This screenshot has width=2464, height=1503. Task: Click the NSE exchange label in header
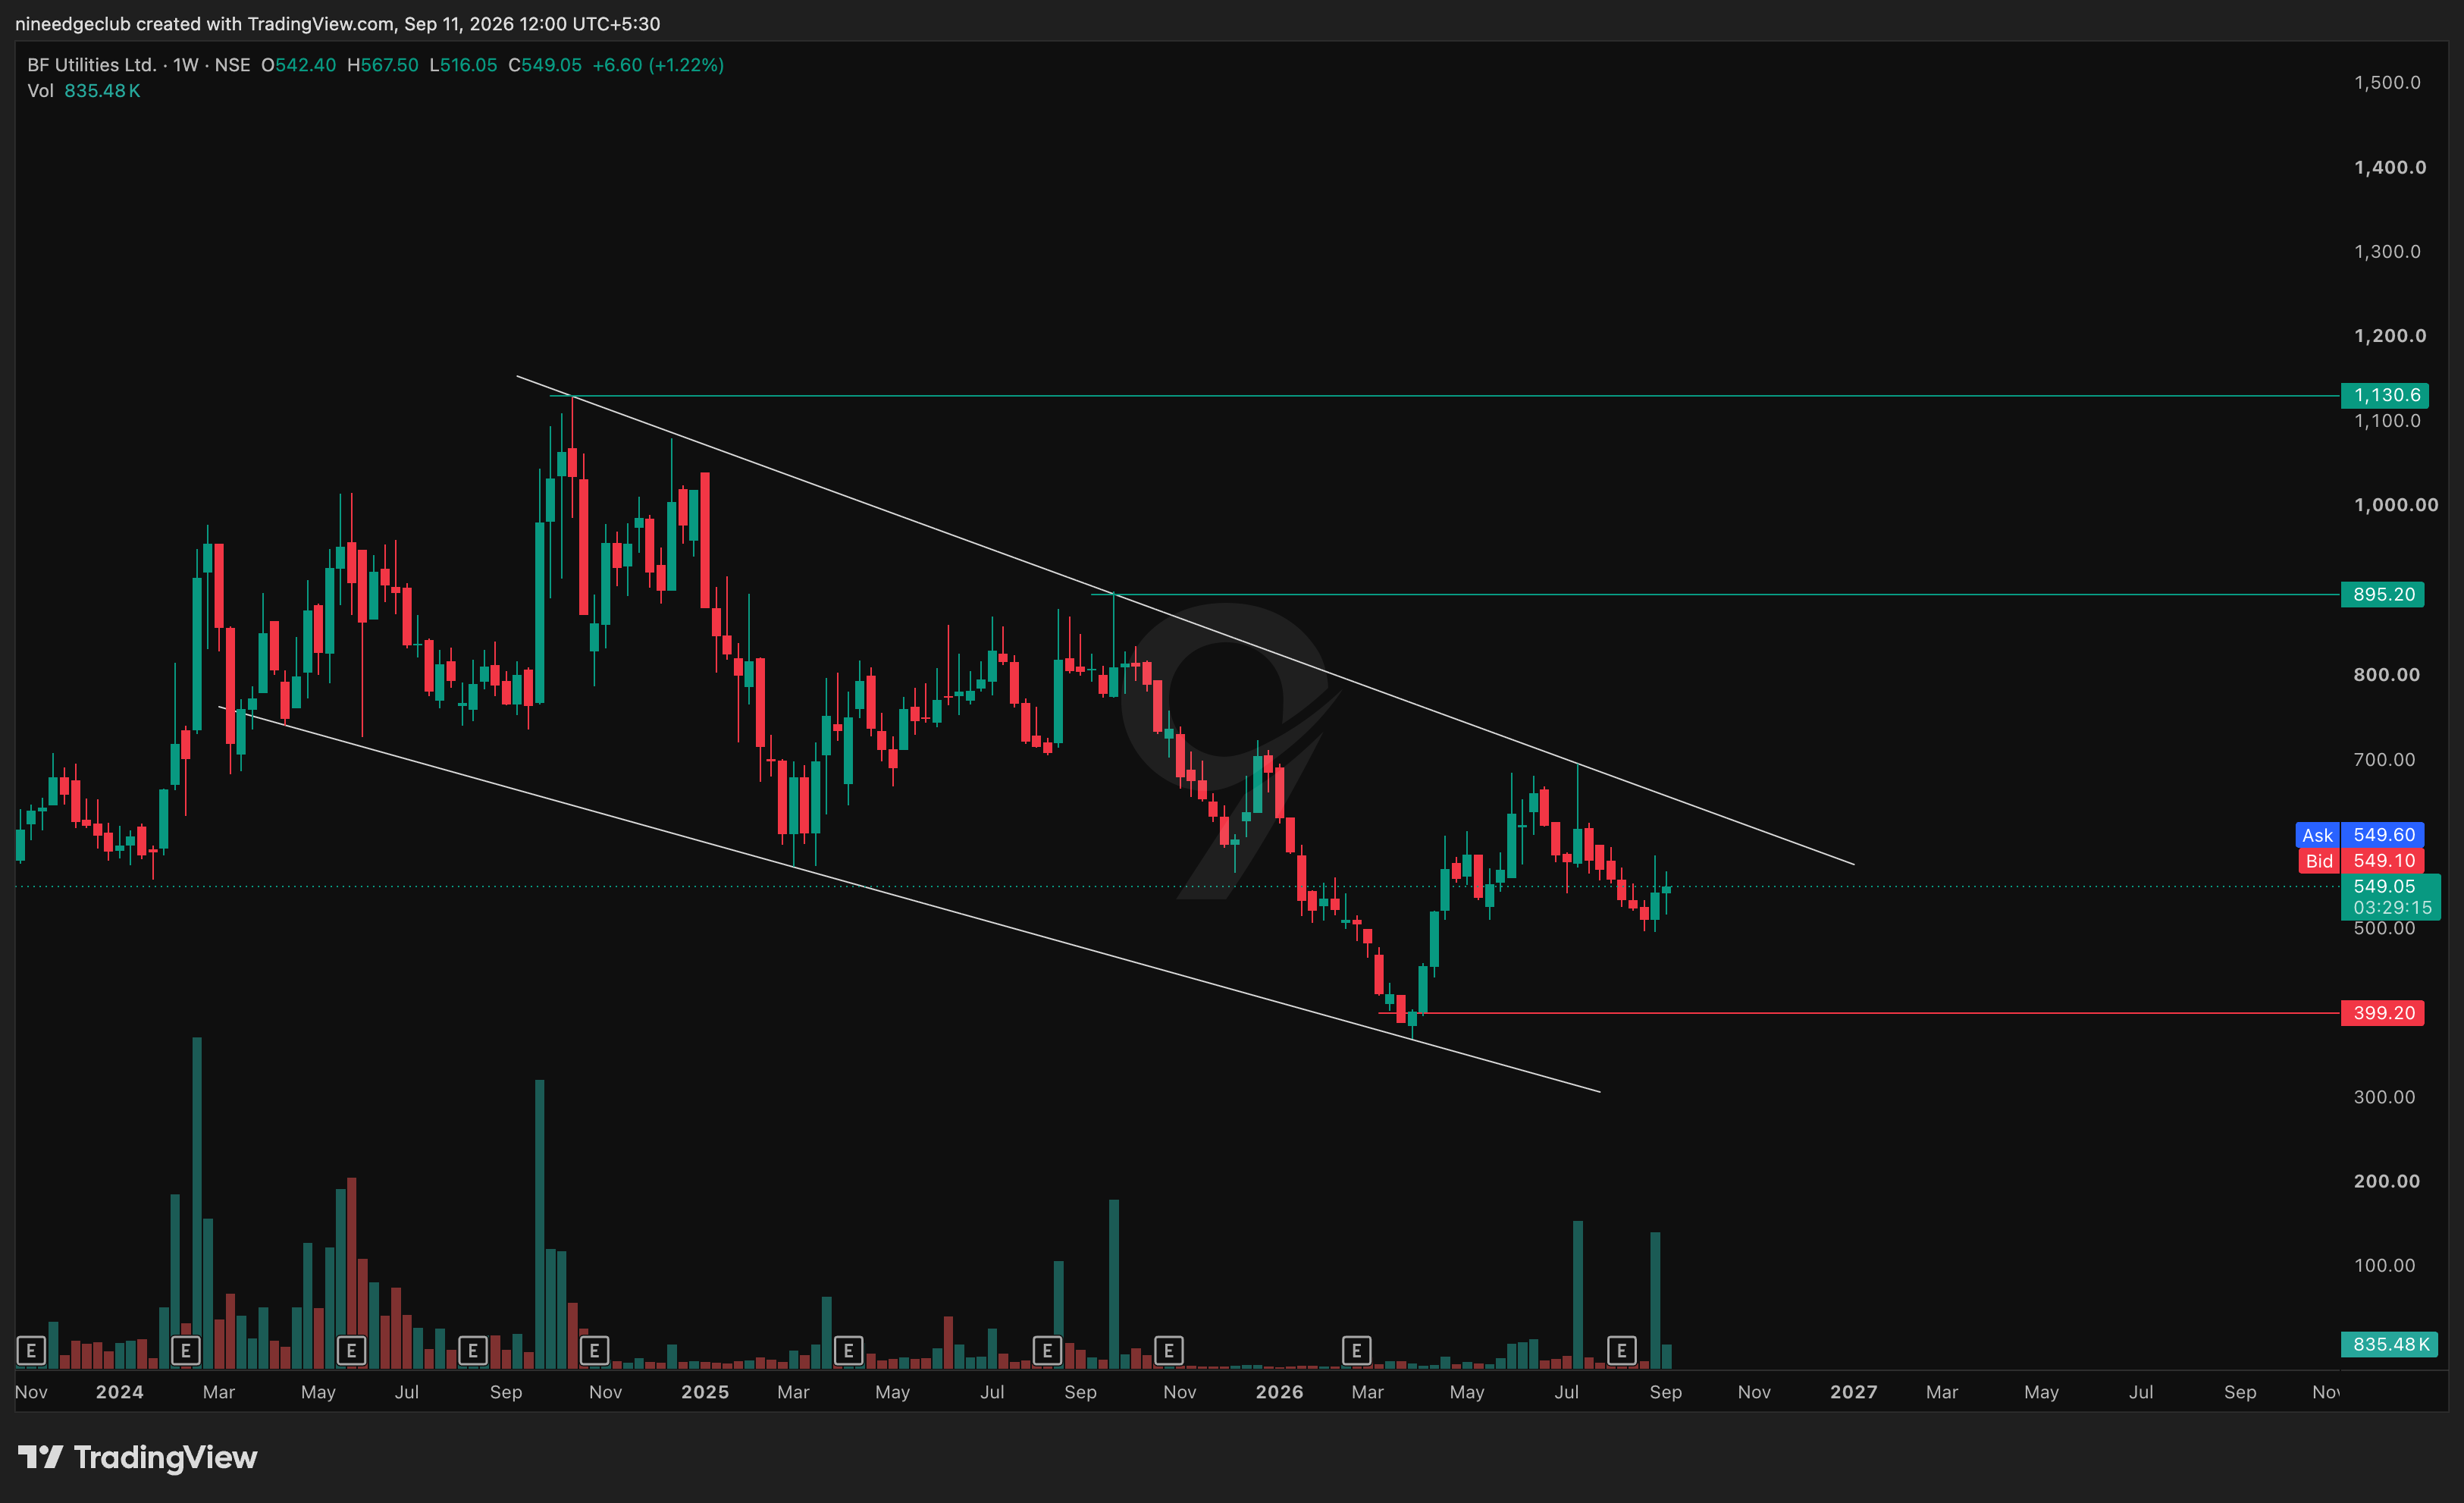click(x=232, y=65)
